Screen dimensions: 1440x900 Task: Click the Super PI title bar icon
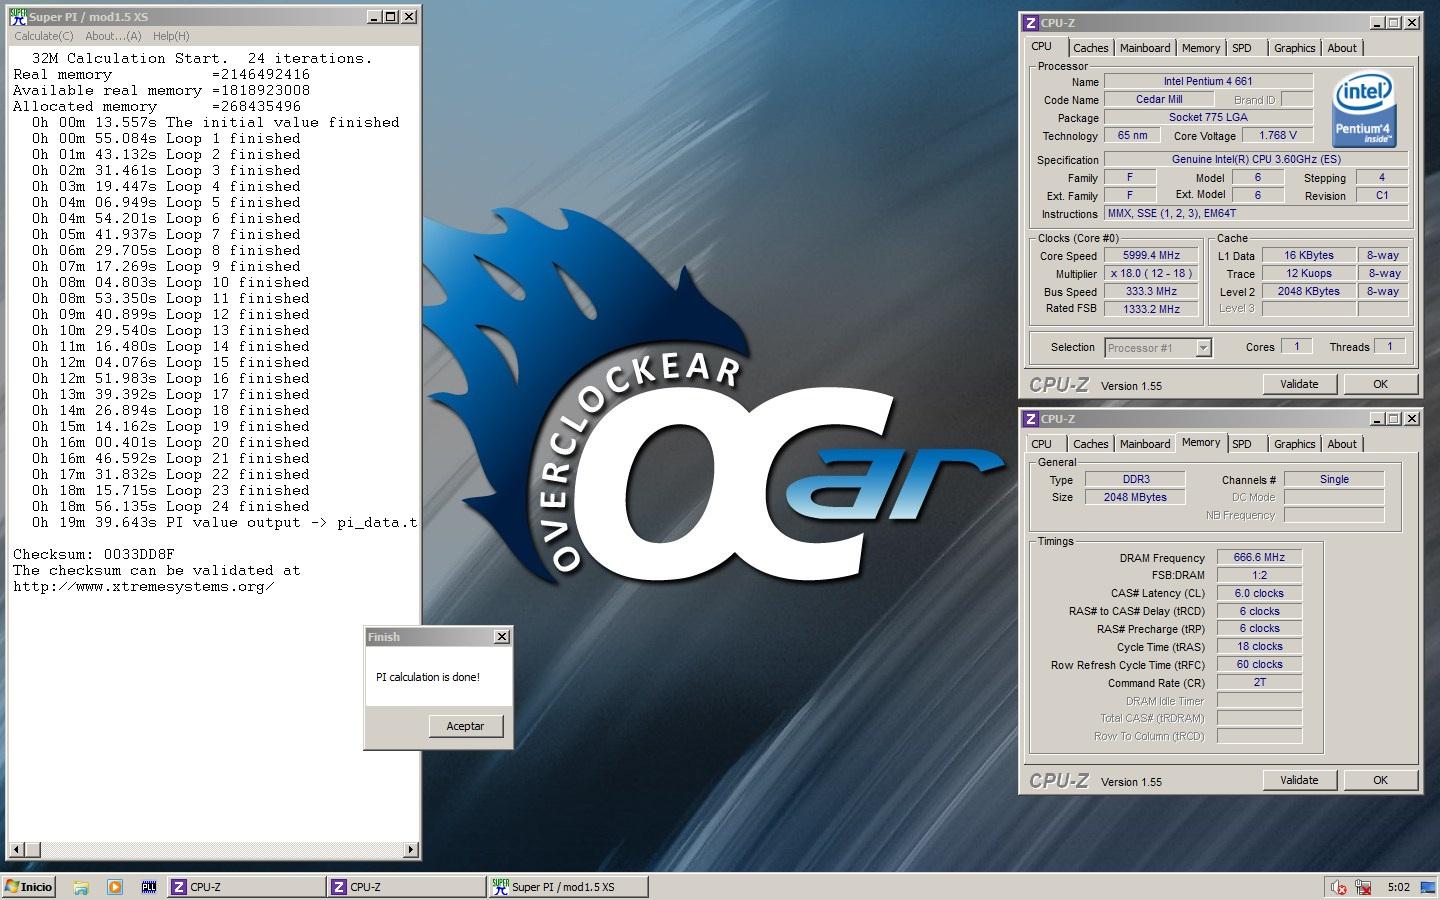coord(18,17)
